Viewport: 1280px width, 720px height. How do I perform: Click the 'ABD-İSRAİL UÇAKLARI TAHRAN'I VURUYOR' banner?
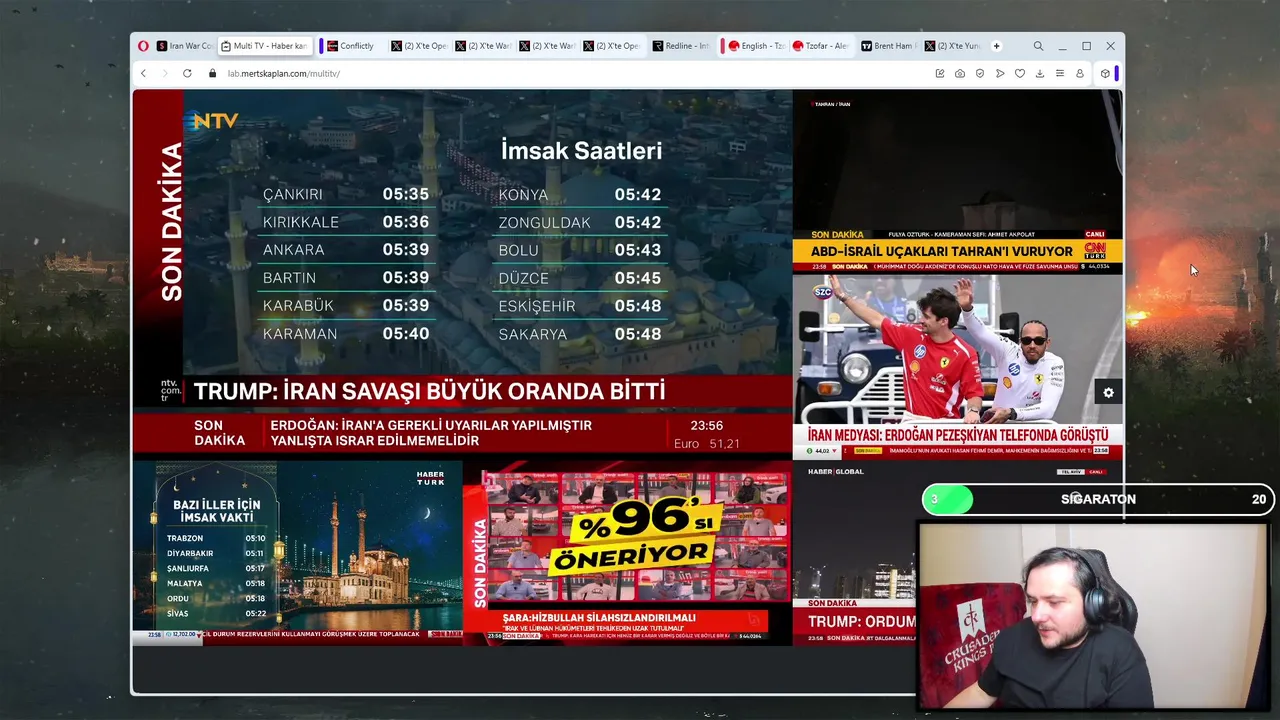(941, 251)
